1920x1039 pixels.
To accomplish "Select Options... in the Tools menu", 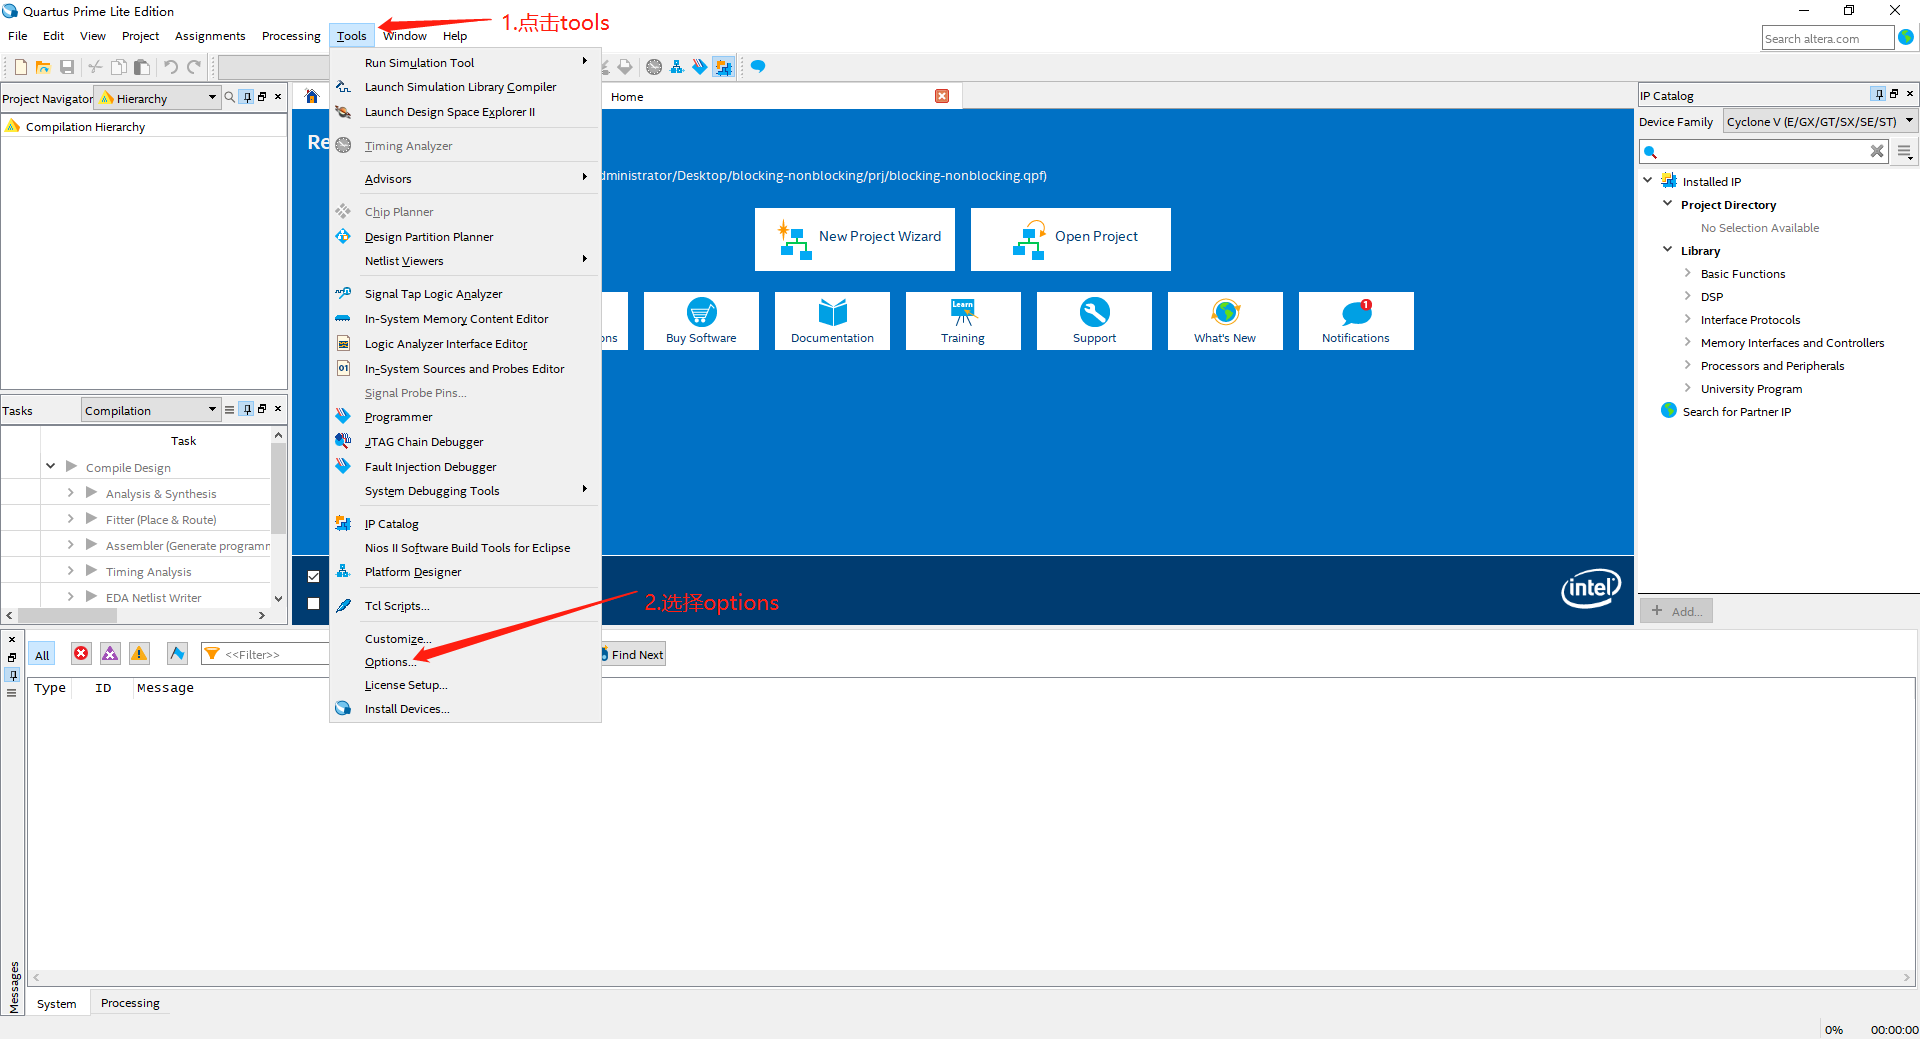I will coord(465,662).
